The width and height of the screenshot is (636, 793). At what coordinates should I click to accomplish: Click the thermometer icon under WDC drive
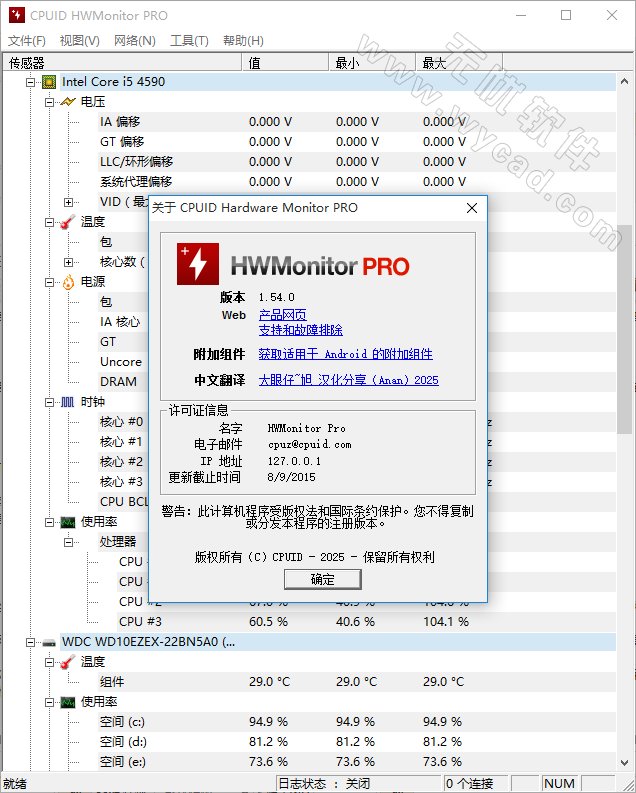pos(68,662)
